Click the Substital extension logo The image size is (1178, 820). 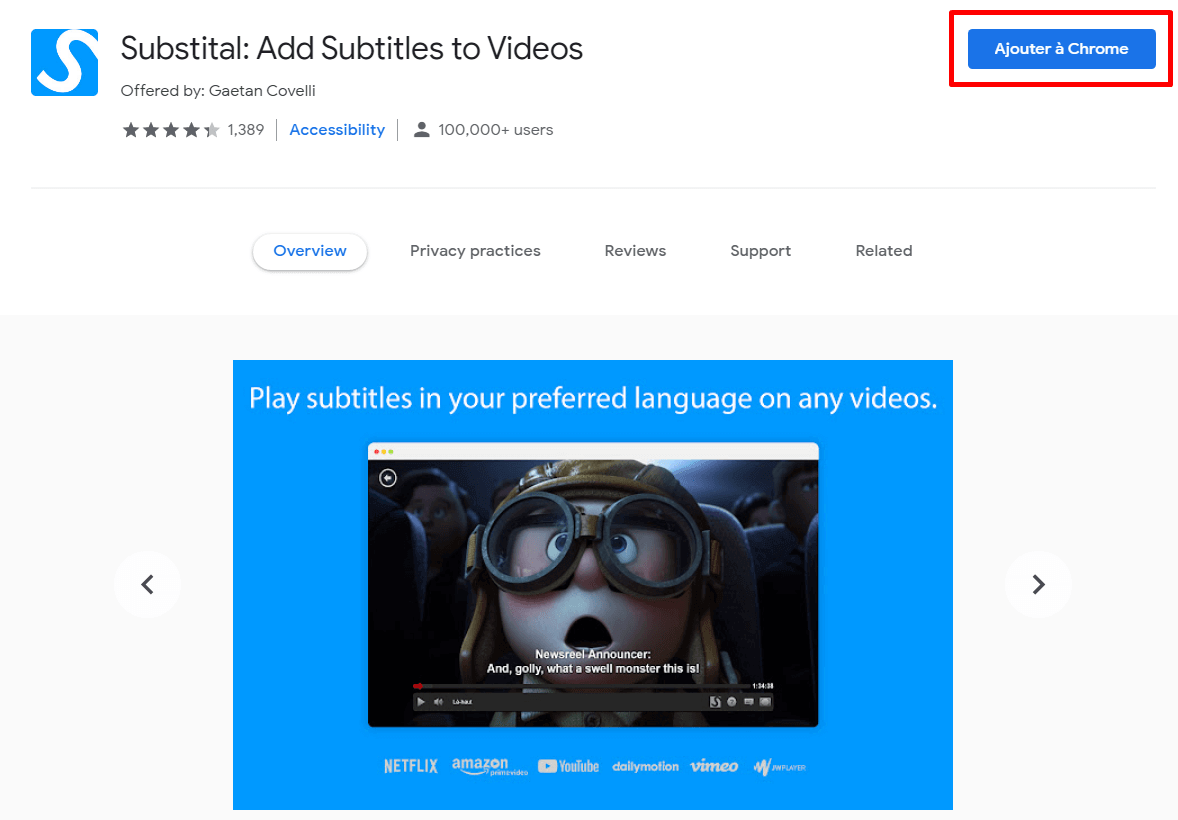click(65, 62)
